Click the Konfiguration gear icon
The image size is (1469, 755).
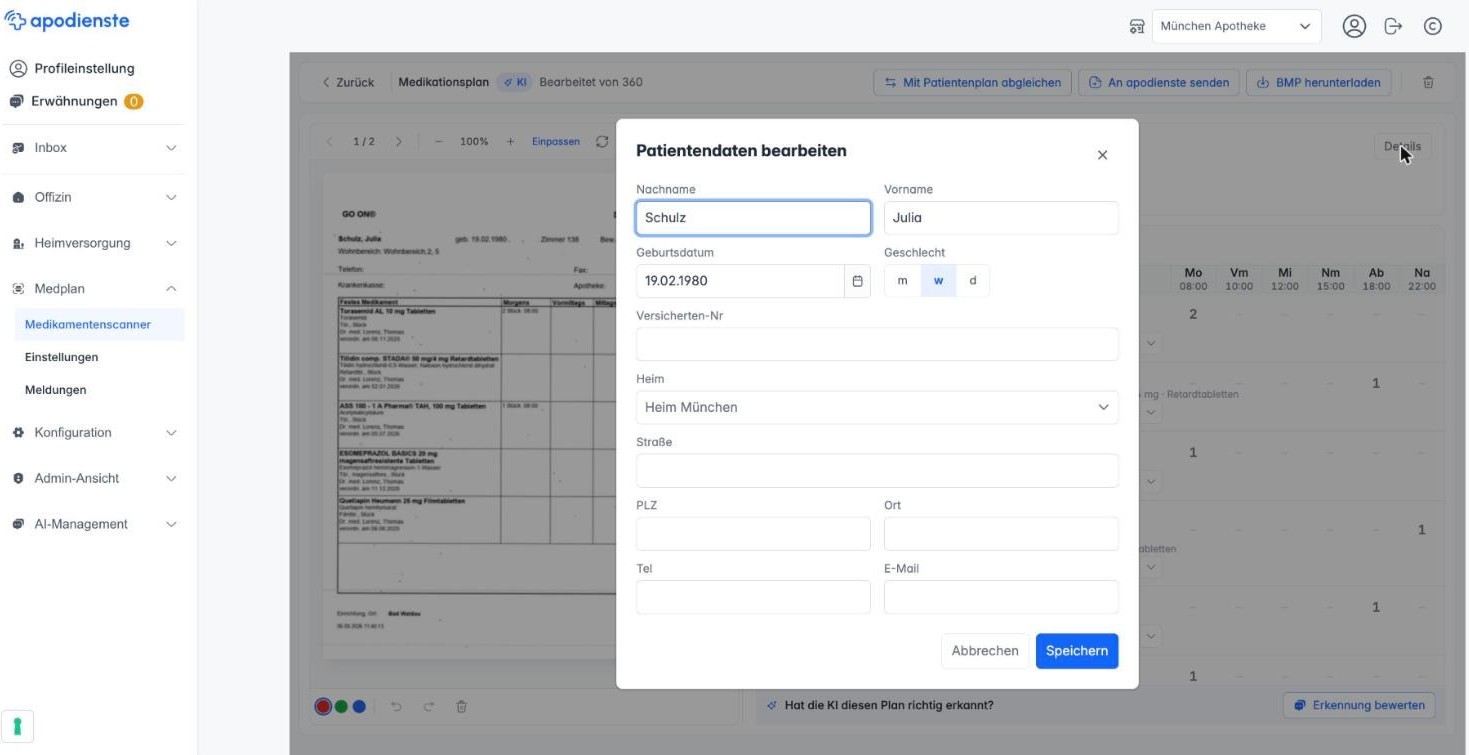tap(16, 433)
